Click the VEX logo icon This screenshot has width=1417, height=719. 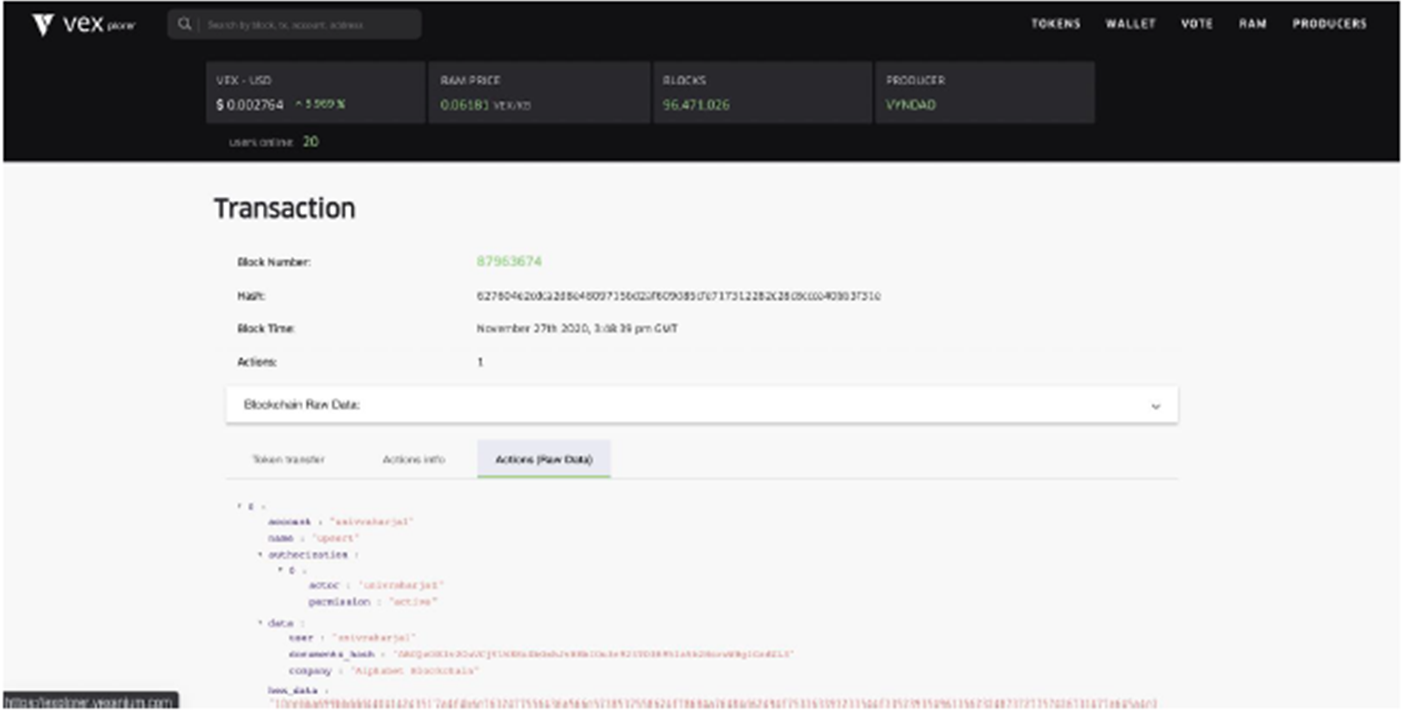click(x=42, y=25)
